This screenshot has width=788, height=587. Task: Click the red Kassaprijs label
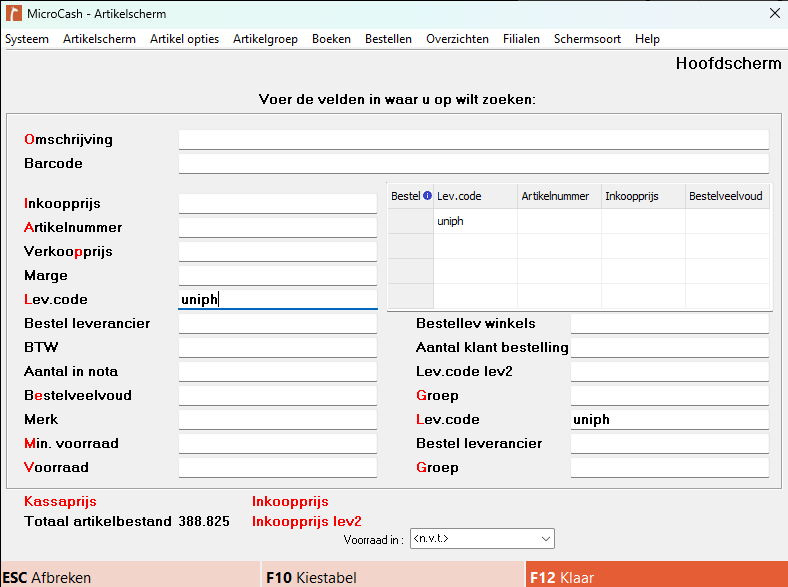click(x=60, y=502)
